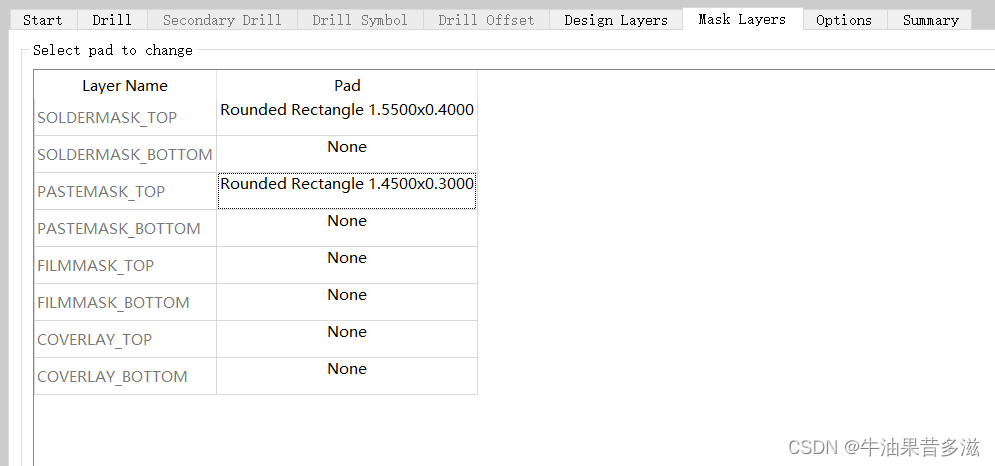The width and height of the screenshot is (995, 466).
Task: Click the Pad column header
Action: [347, 86]
